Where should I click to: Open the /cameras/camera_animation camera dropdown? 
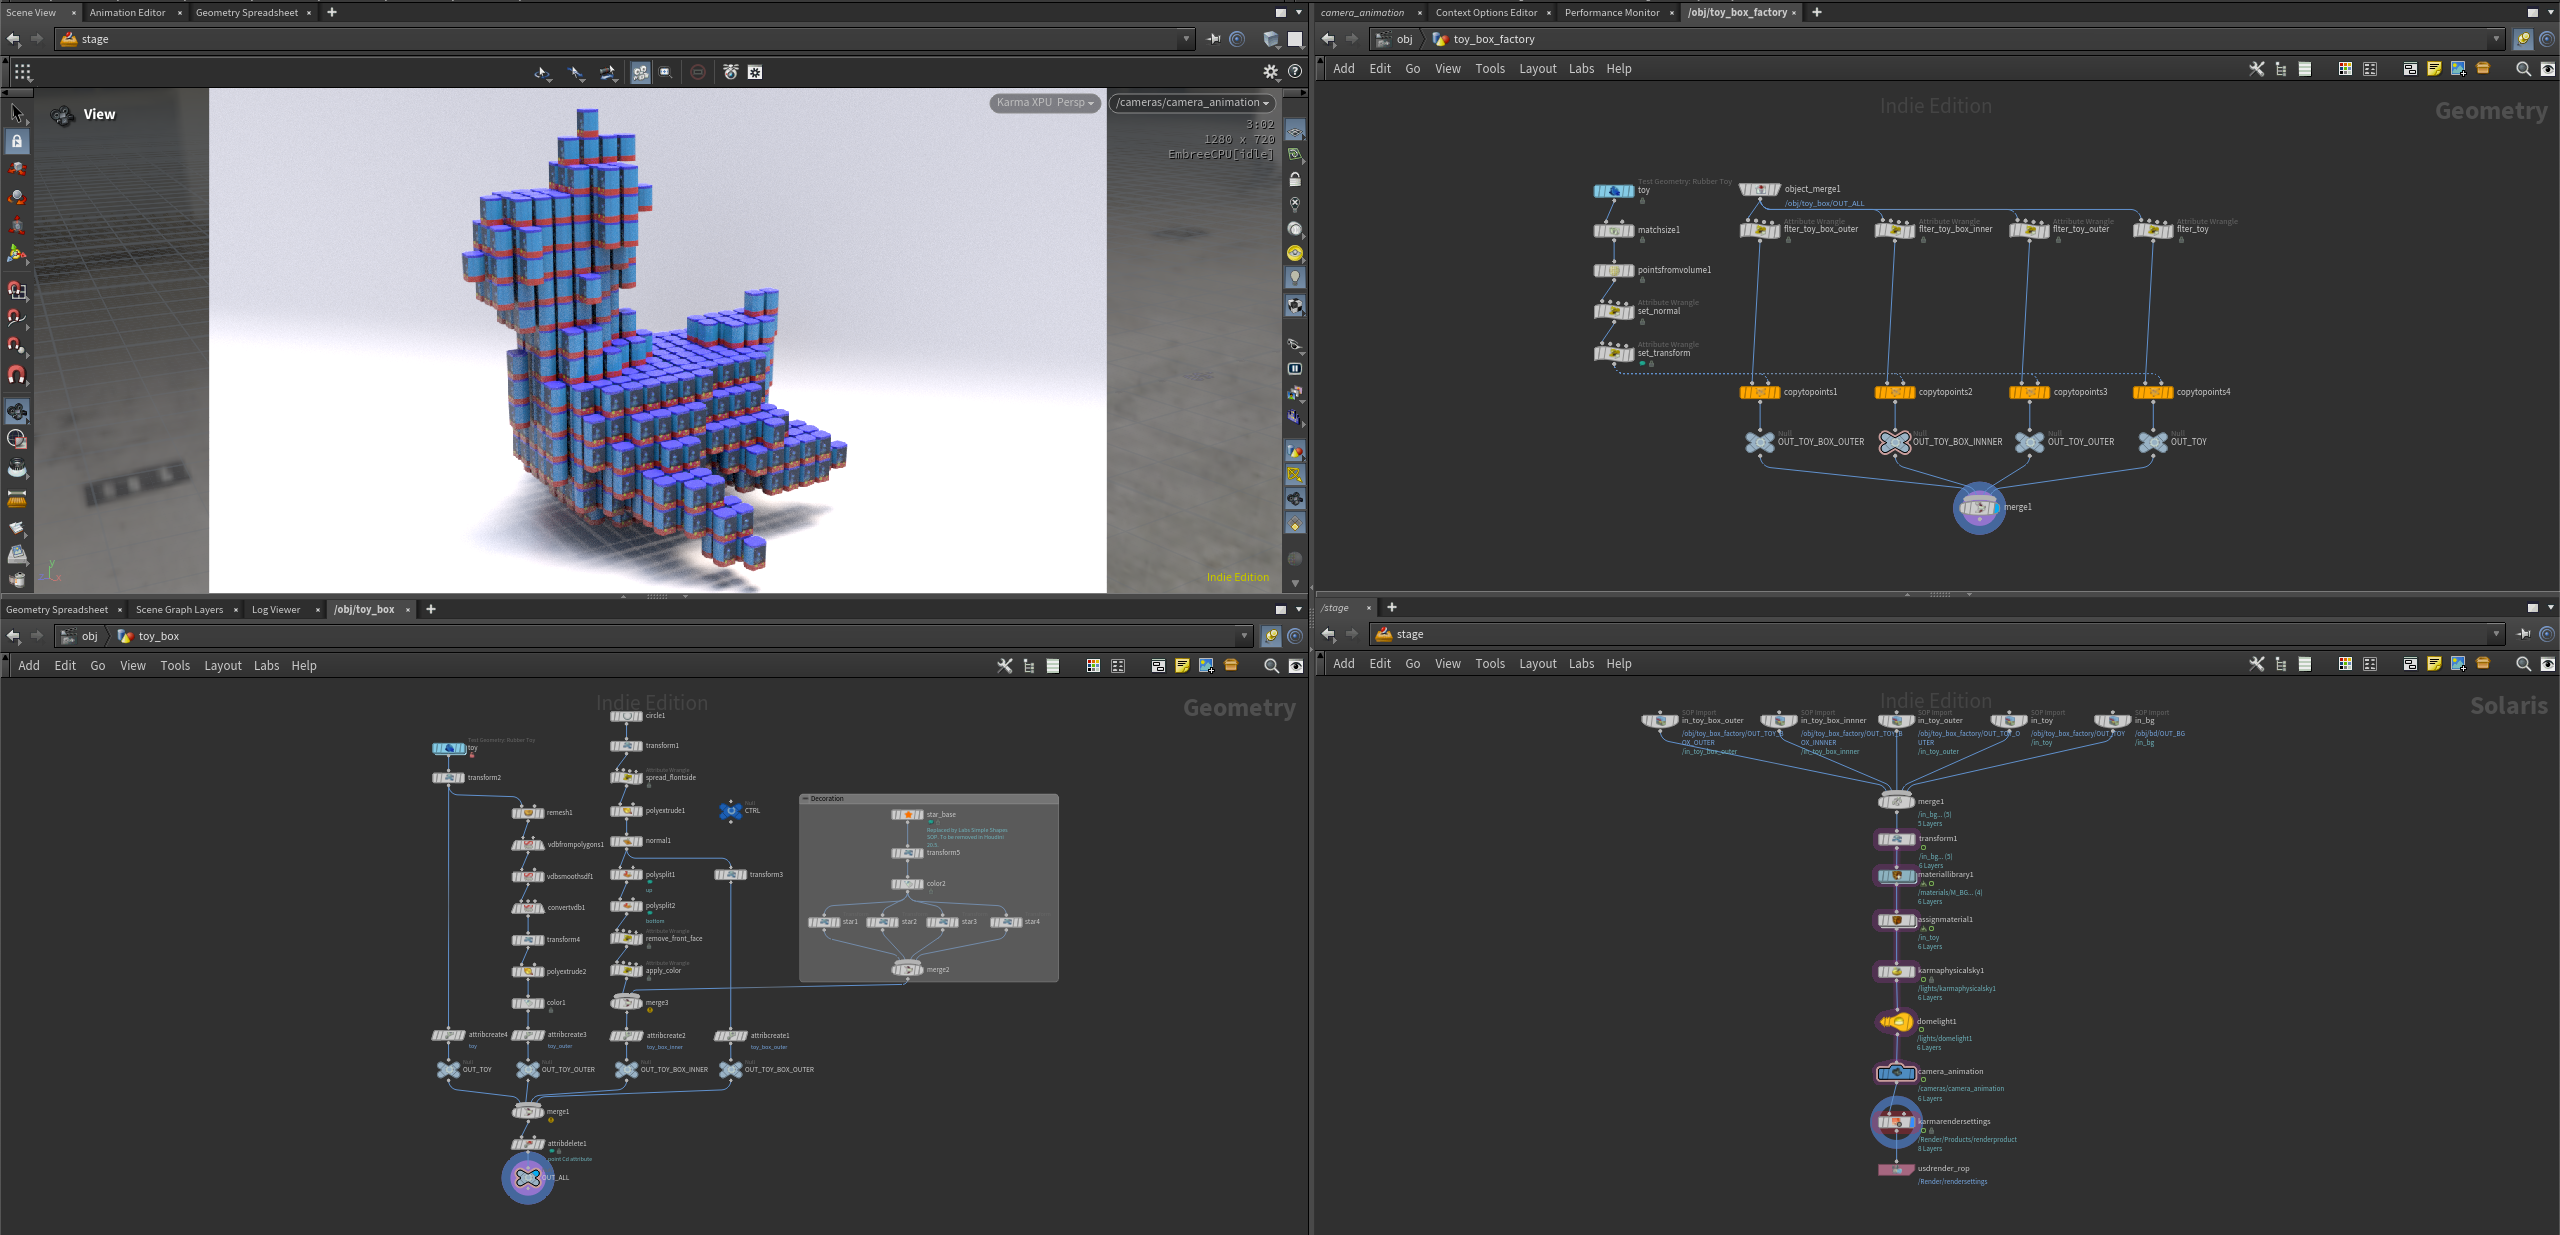[x=1192, y=103]
